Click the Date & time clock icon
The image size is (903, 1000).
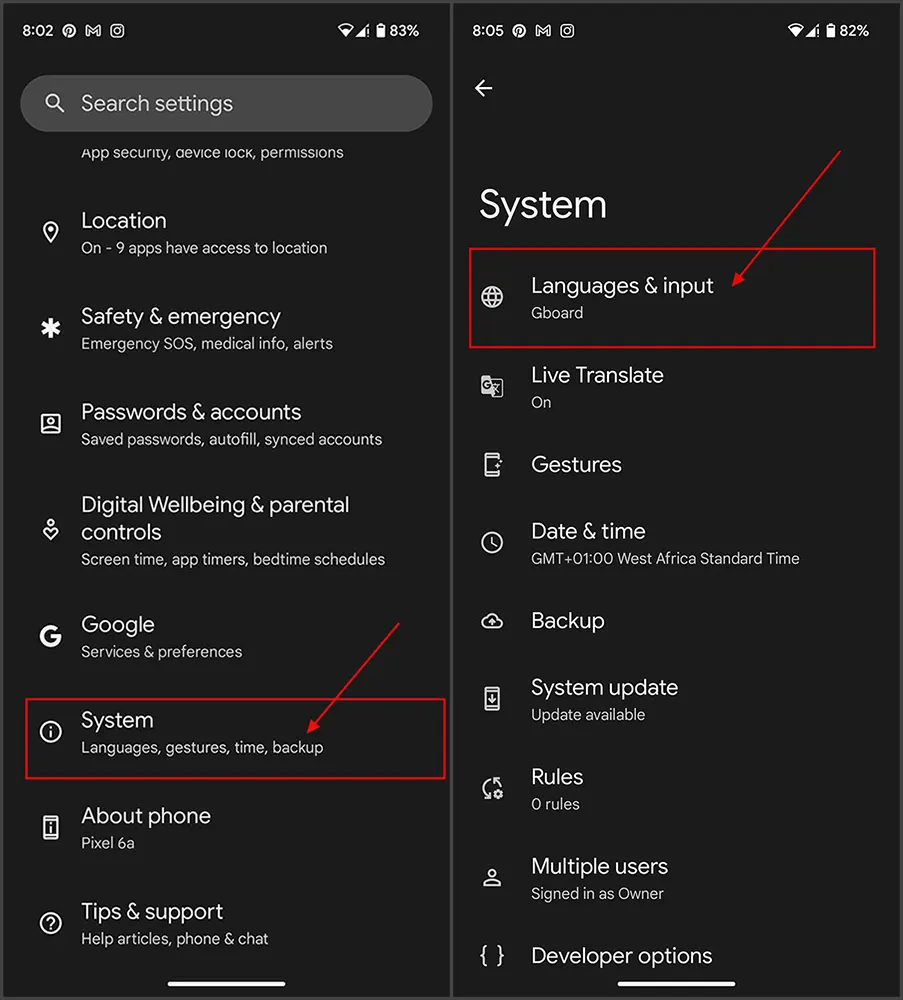492,543
